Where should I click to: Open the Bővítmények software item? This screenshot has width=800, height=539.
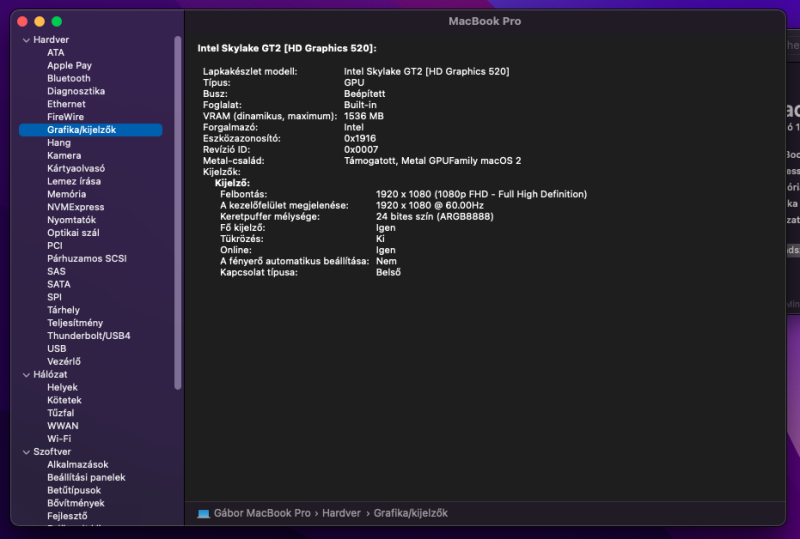tap(76, 503)
